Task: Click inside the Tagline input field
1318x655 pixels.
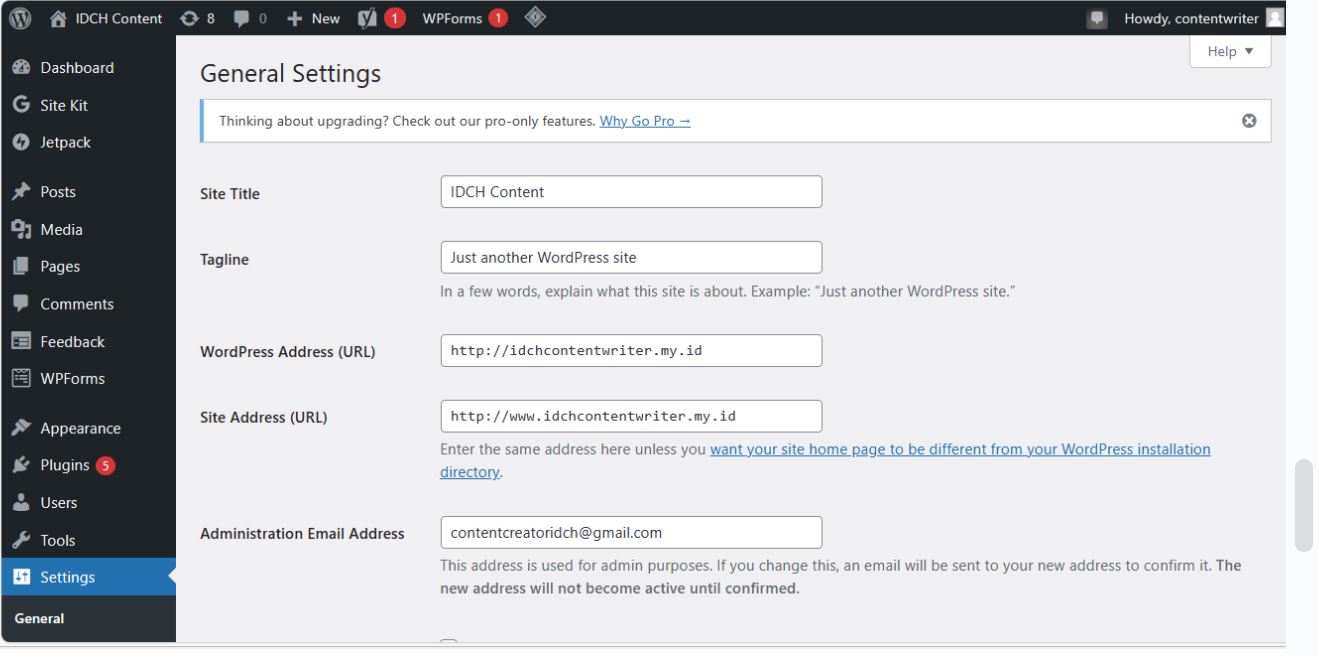Action: coord(631,258)
